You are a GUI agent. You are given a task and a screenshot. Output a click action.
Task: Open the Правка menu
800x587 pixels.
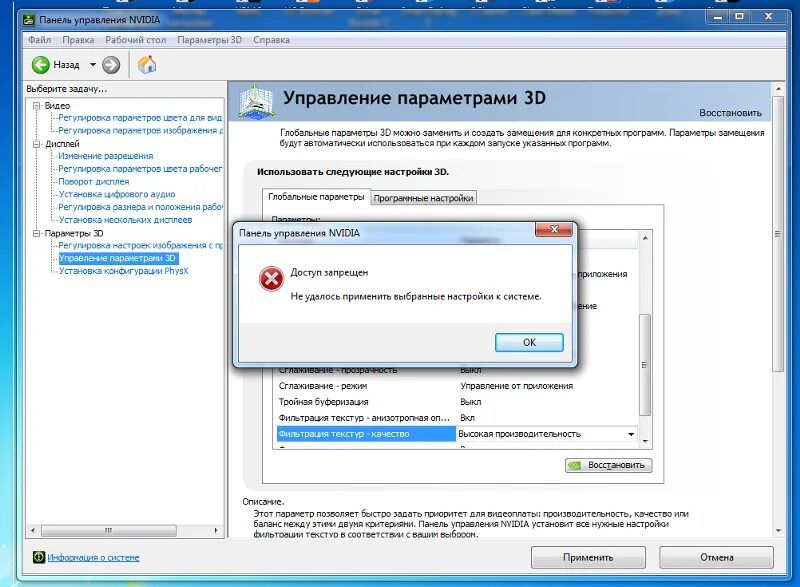[x=78, y=40]
